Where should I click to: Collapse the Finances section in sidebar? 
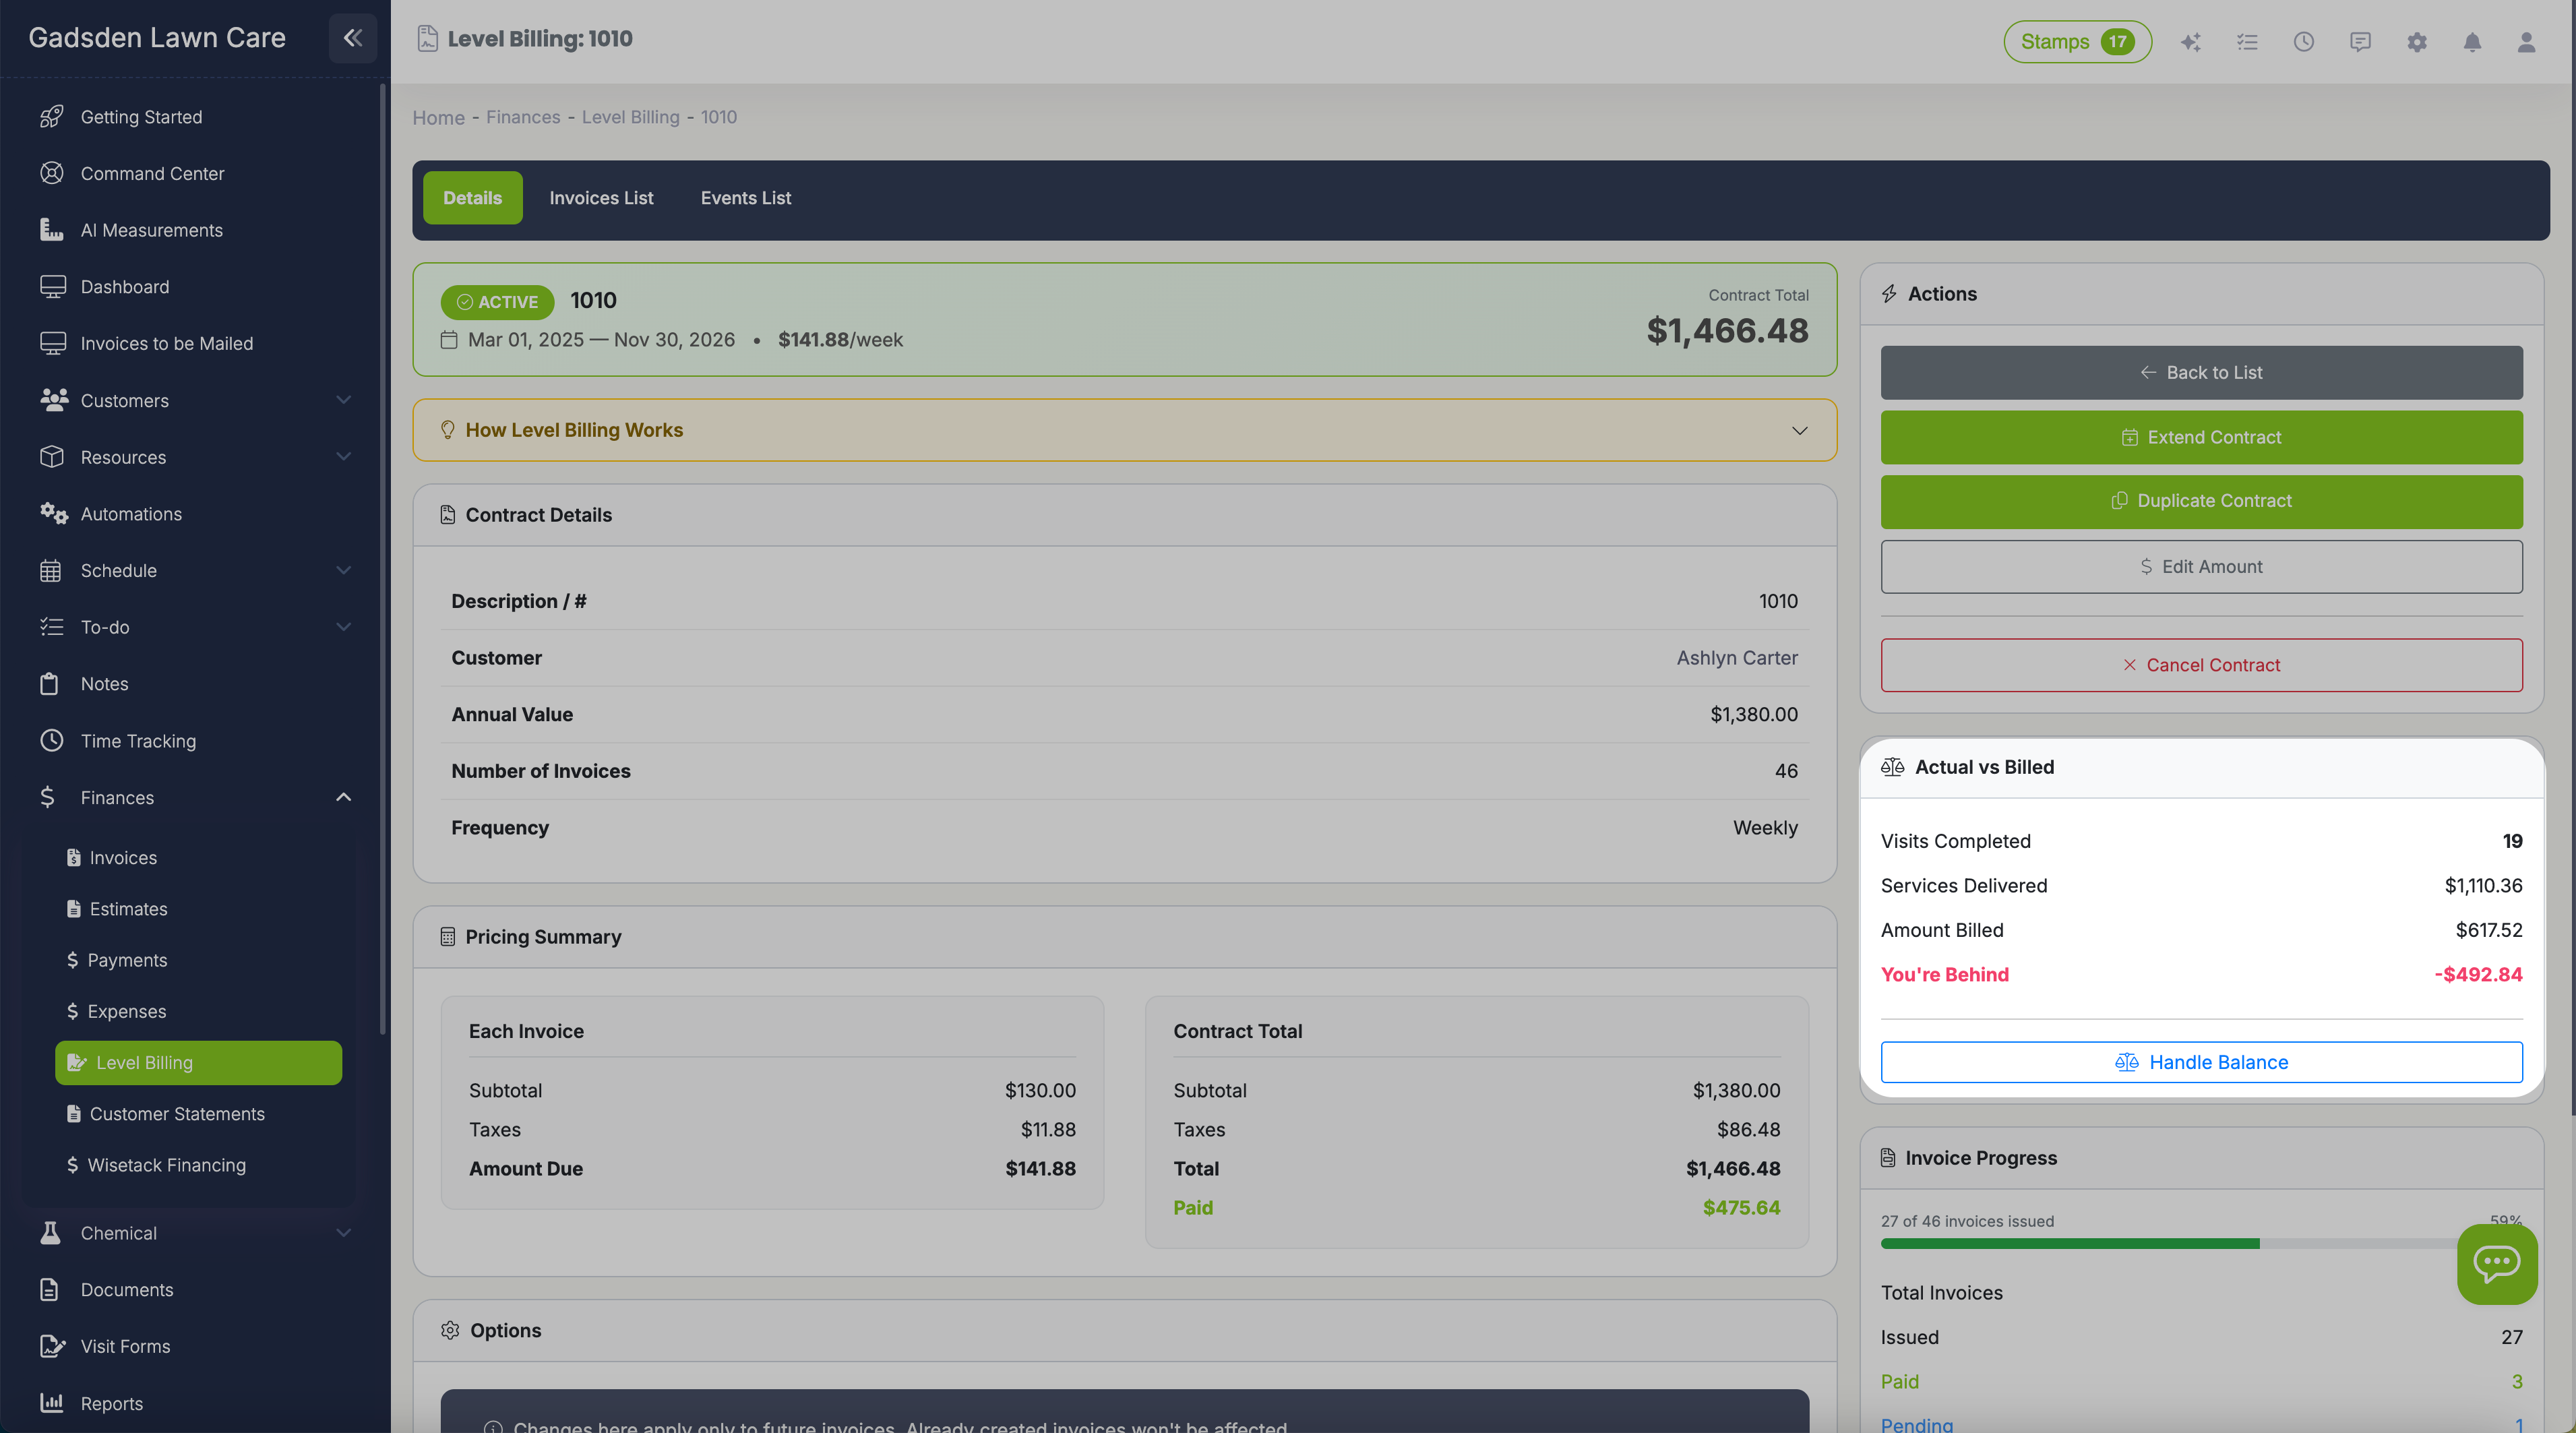pos(344,797)
